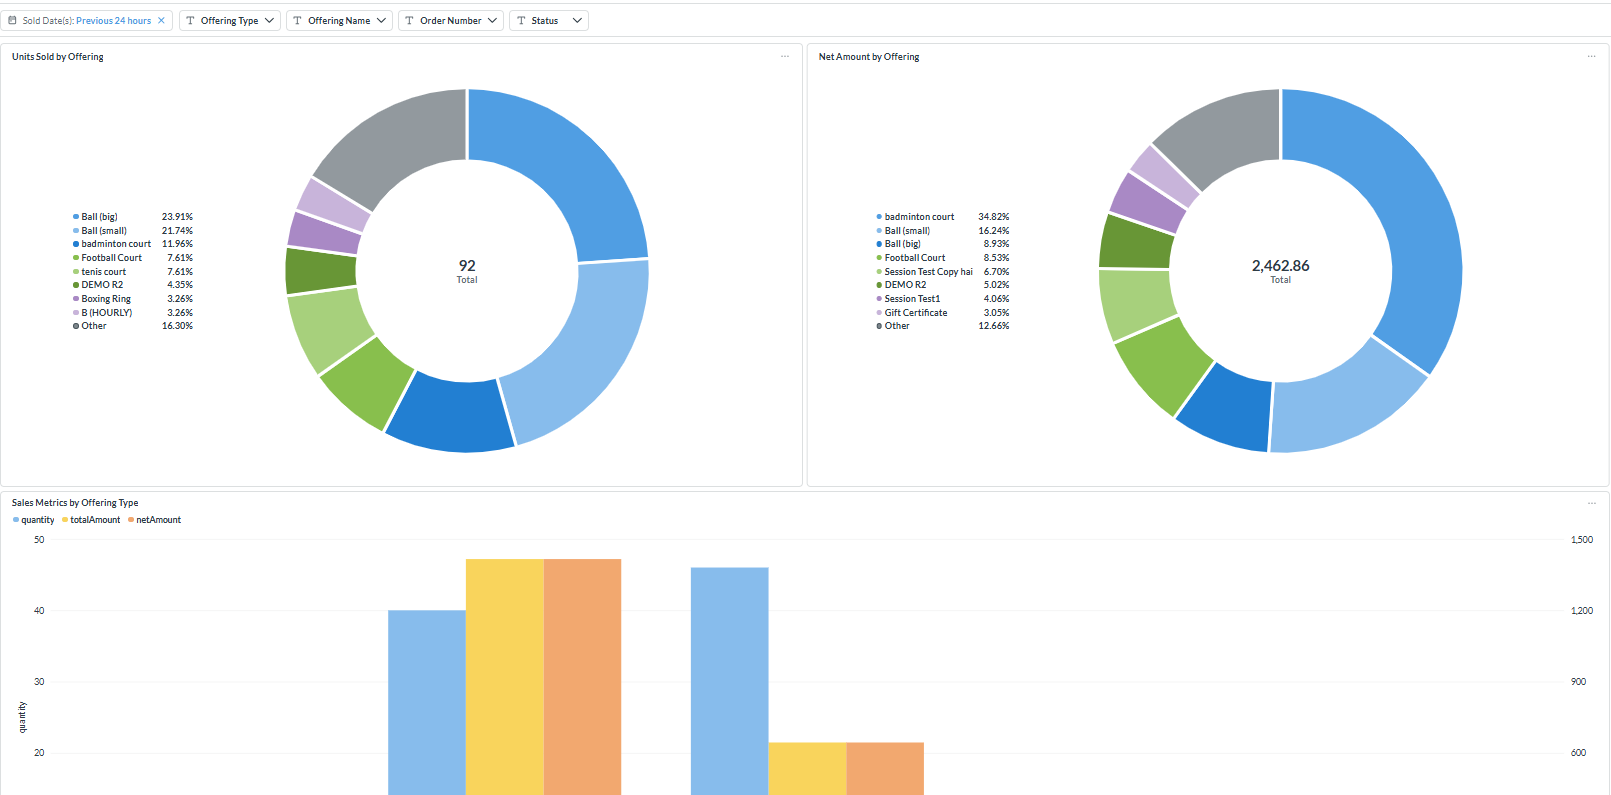Open the Units Sold by Offering options menu
The height and width of the screenshot is (795, 1611).
coord(785,57)
